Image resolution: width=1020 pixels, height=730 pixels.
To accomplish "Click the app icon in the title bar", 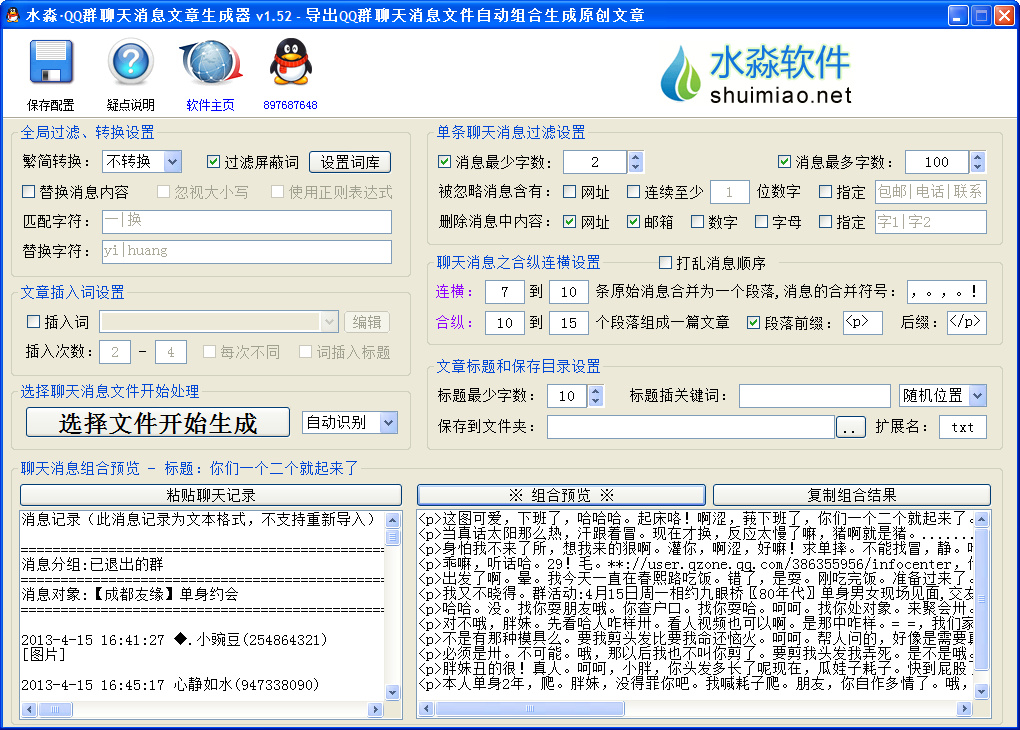I will tap(12, 14).
